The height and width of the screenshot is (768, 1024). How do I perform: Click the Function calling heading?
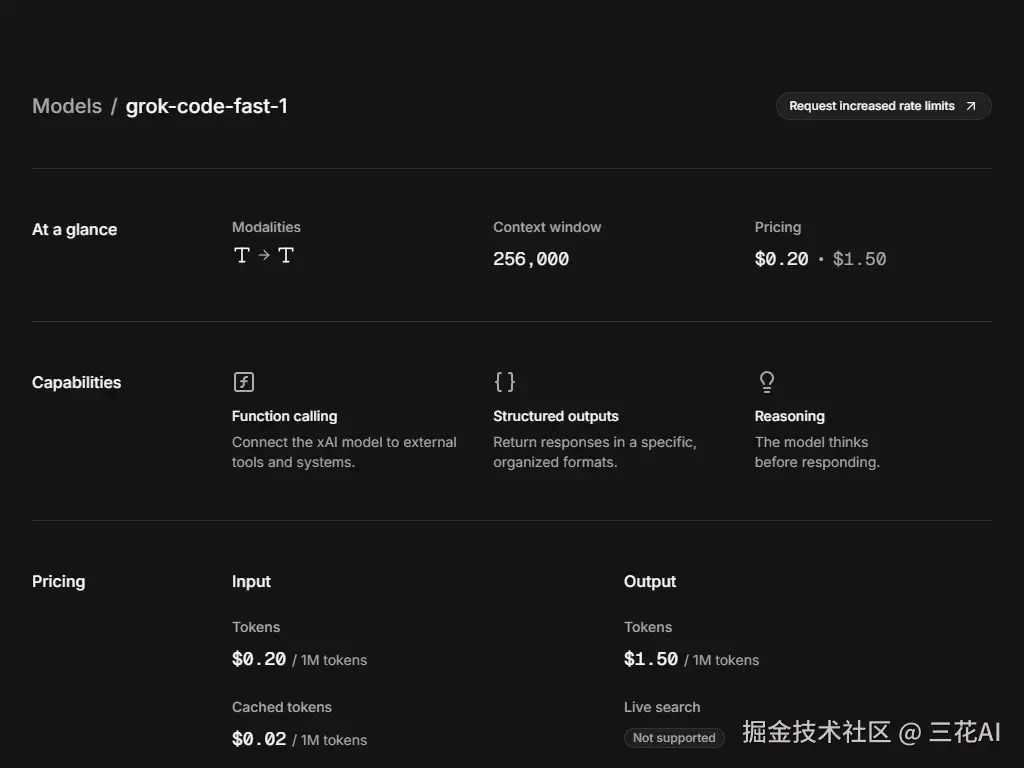[285, 416]
